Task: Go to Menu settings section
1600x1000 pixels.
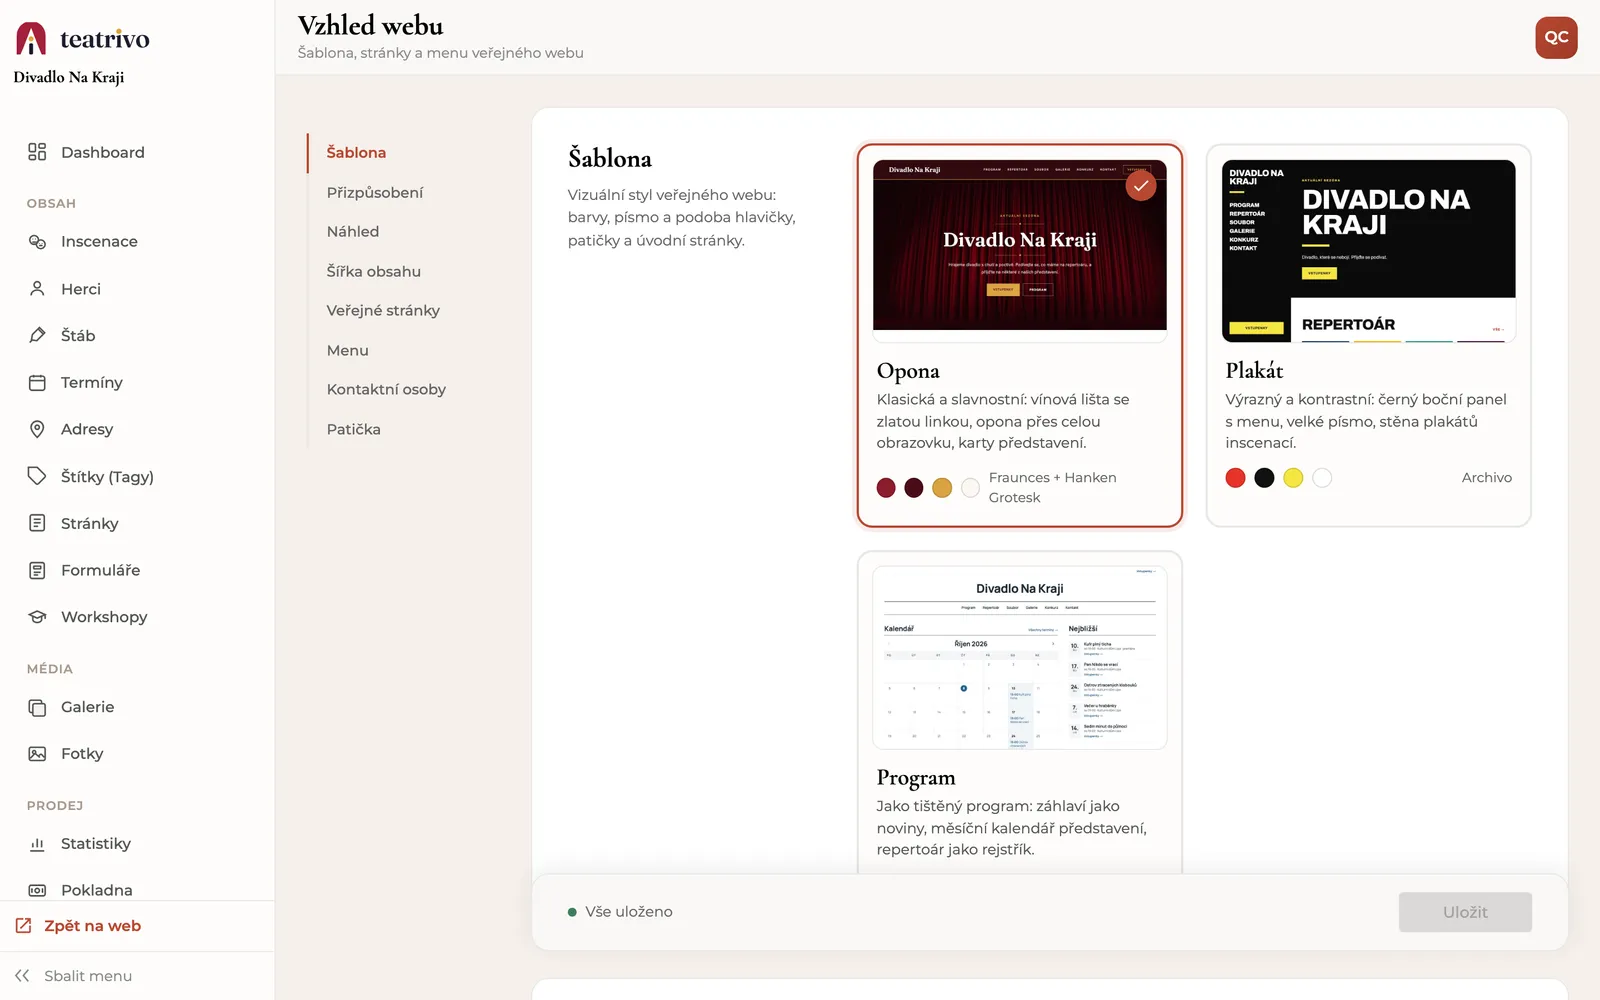Action: click(x=348, y=350)
